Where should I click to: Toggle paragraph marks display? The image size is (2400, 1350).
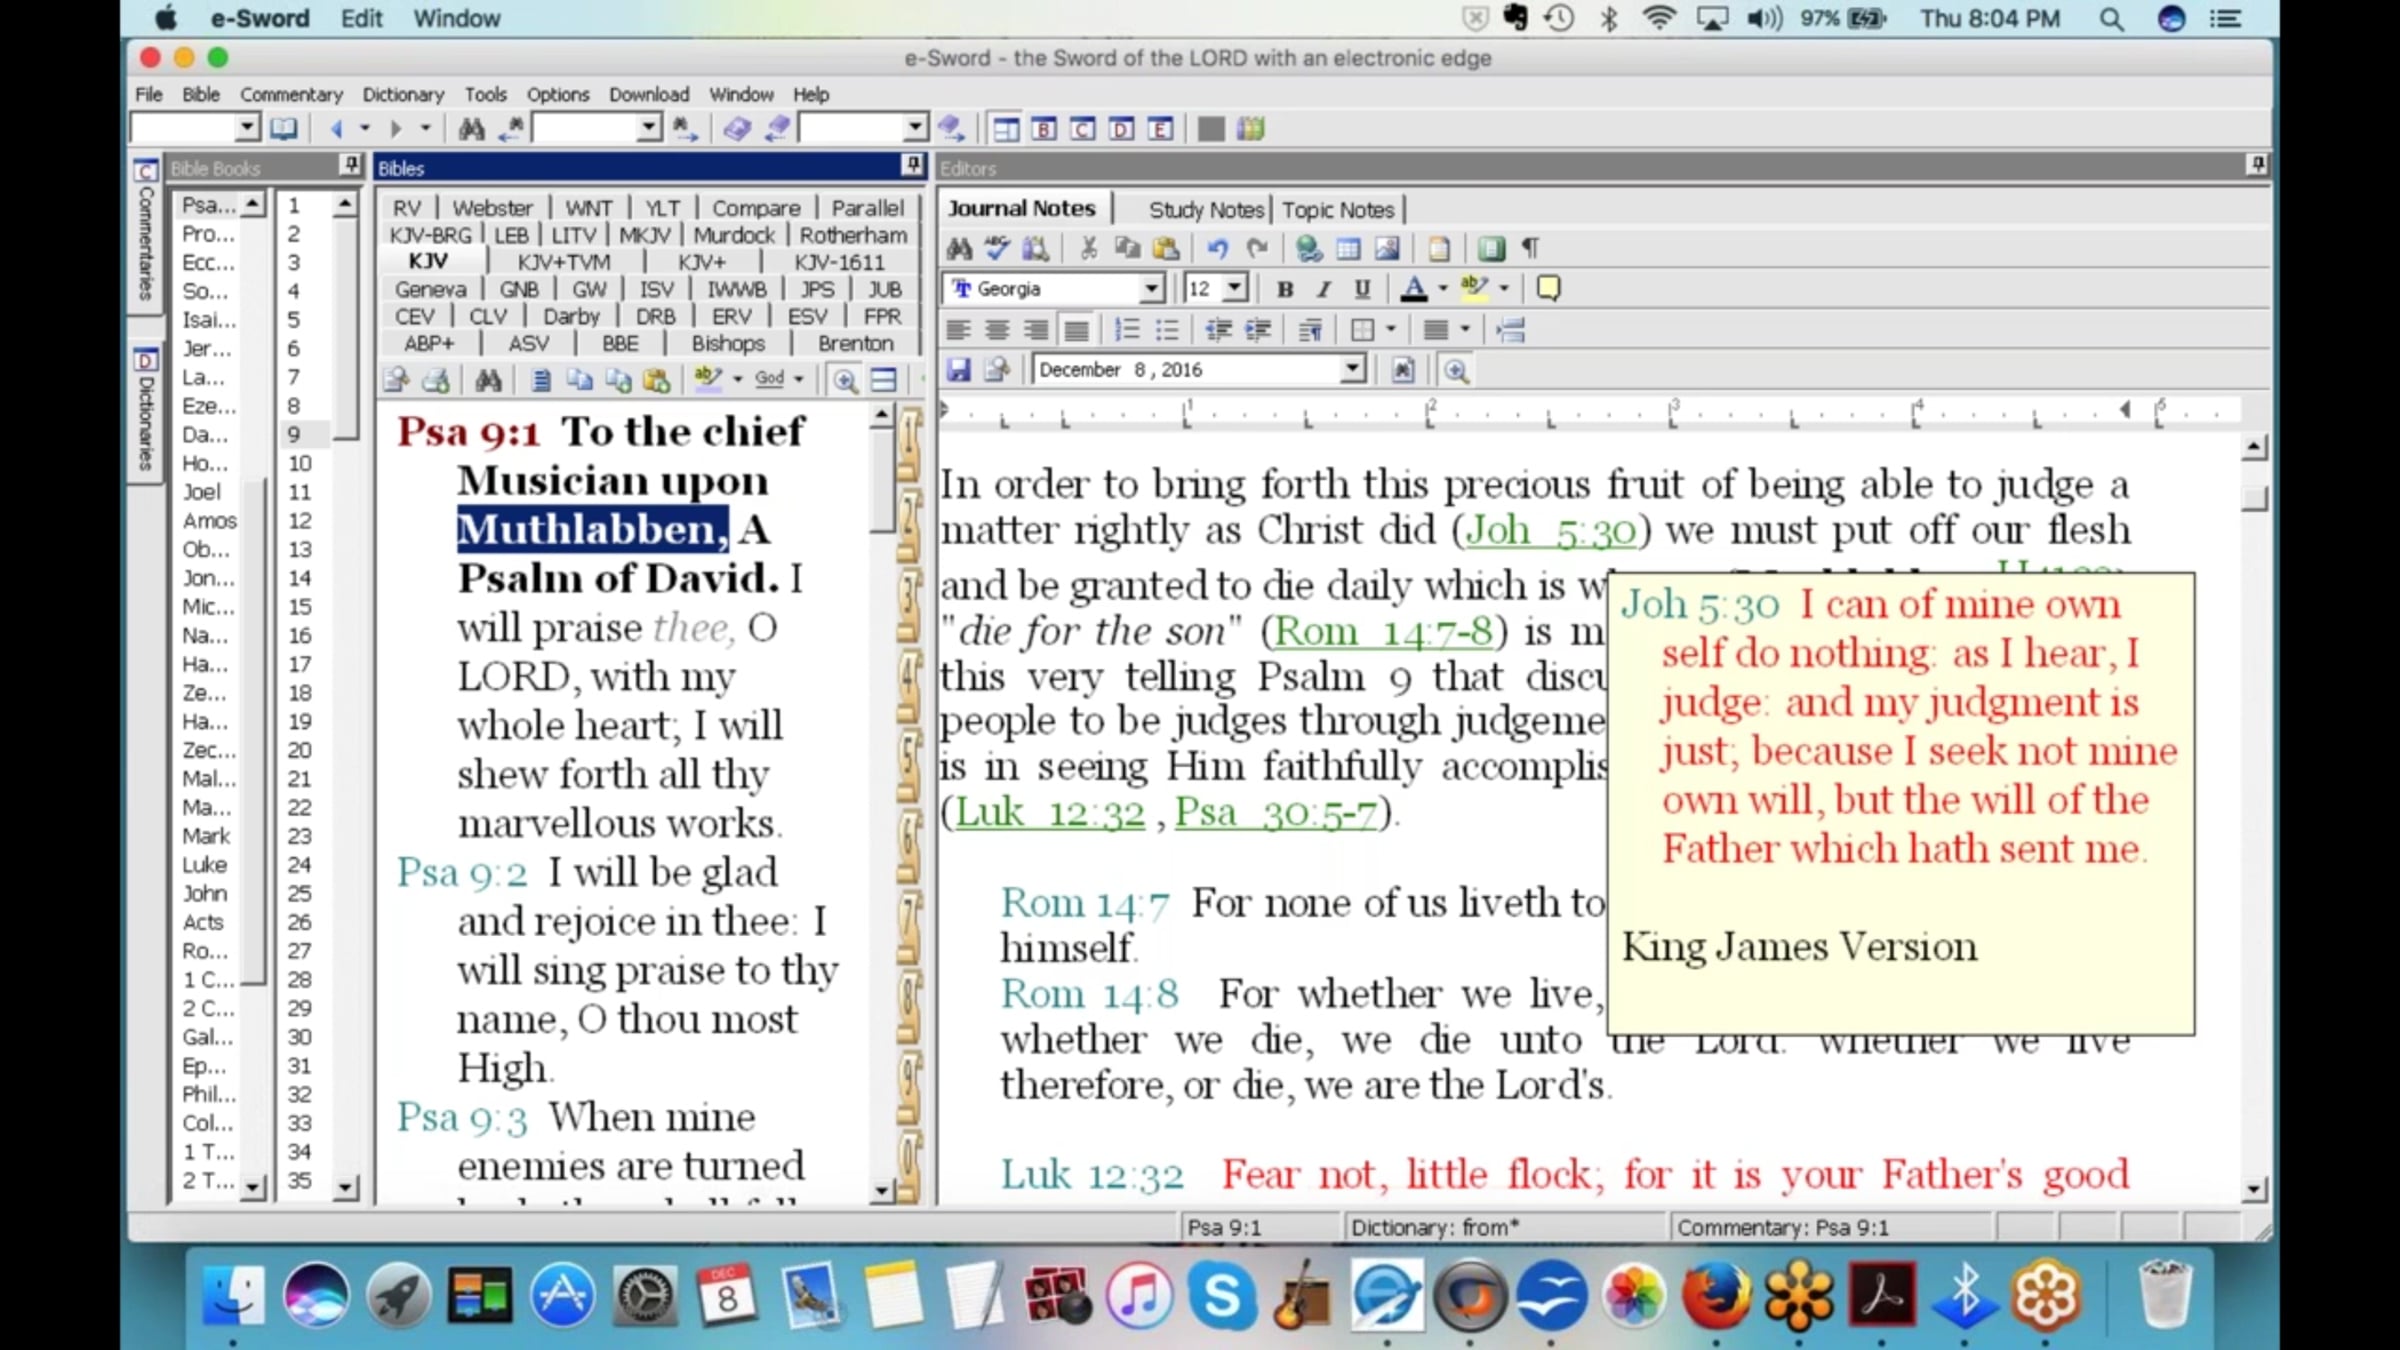1530,248
